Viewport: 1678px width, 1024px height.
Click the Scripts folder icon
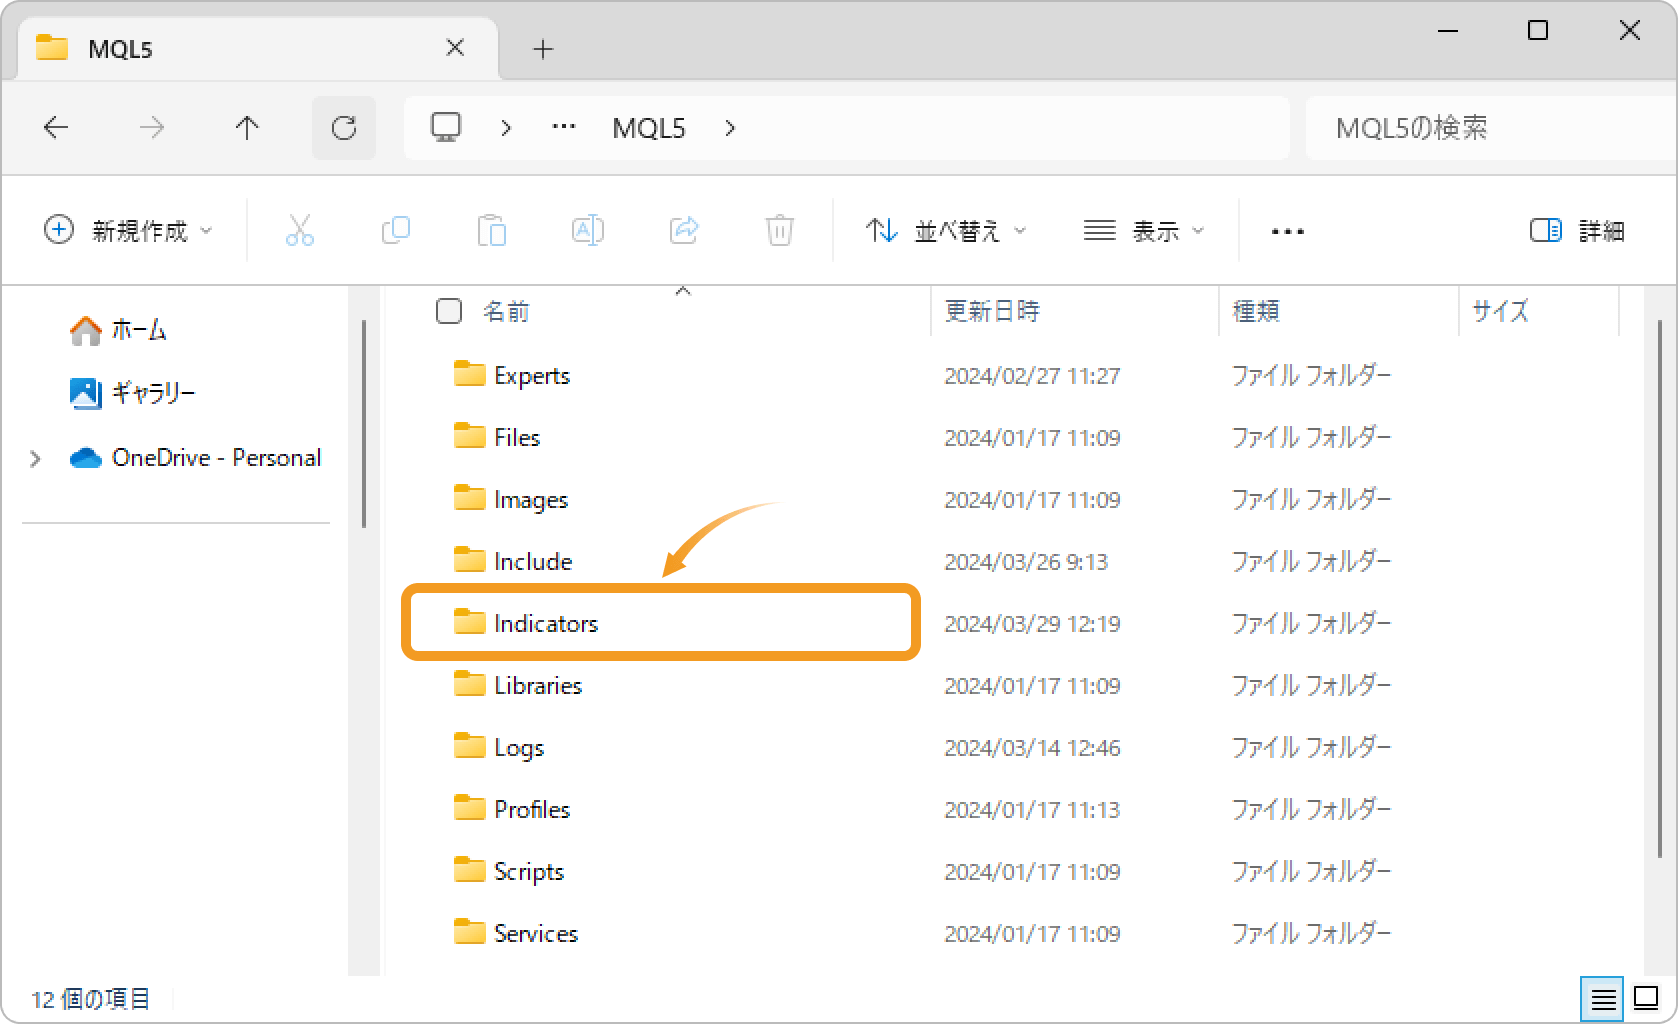(x=469, y=870)
